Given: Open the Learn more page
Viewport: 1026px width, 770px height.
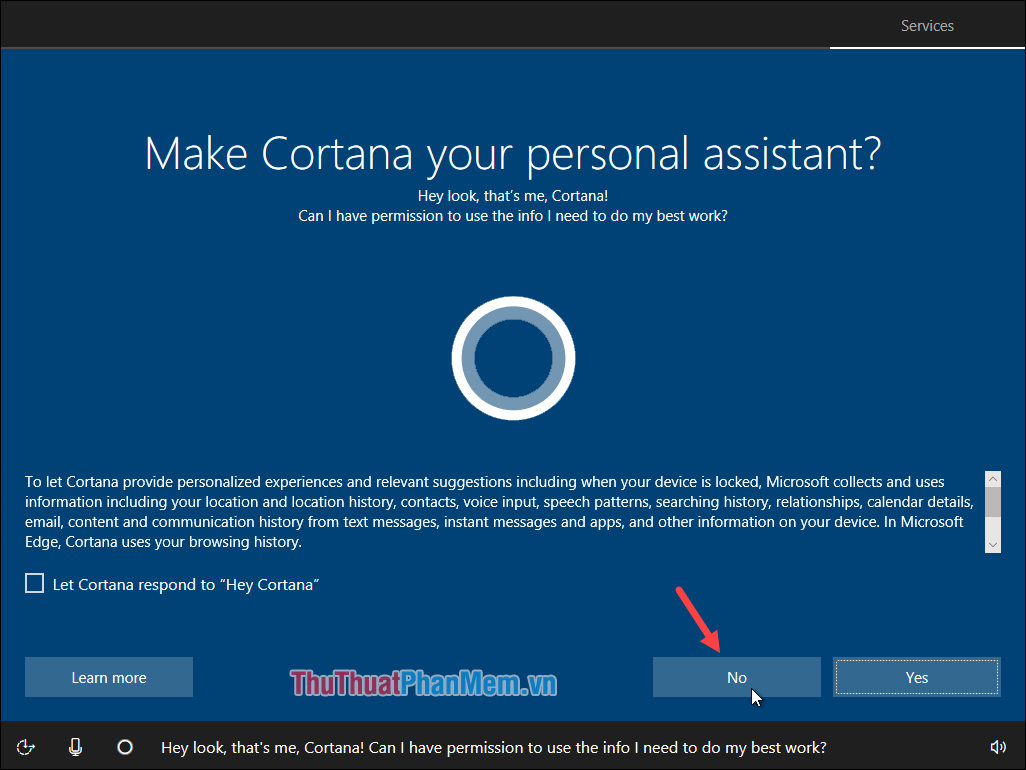Looking at the screenshot, I should [108, 677].
